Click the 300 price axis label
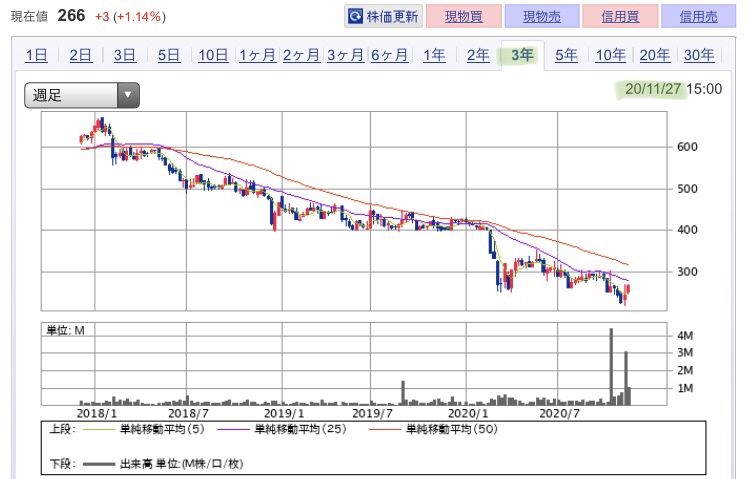This screenshot has width=749, height=479. point(687,272)
